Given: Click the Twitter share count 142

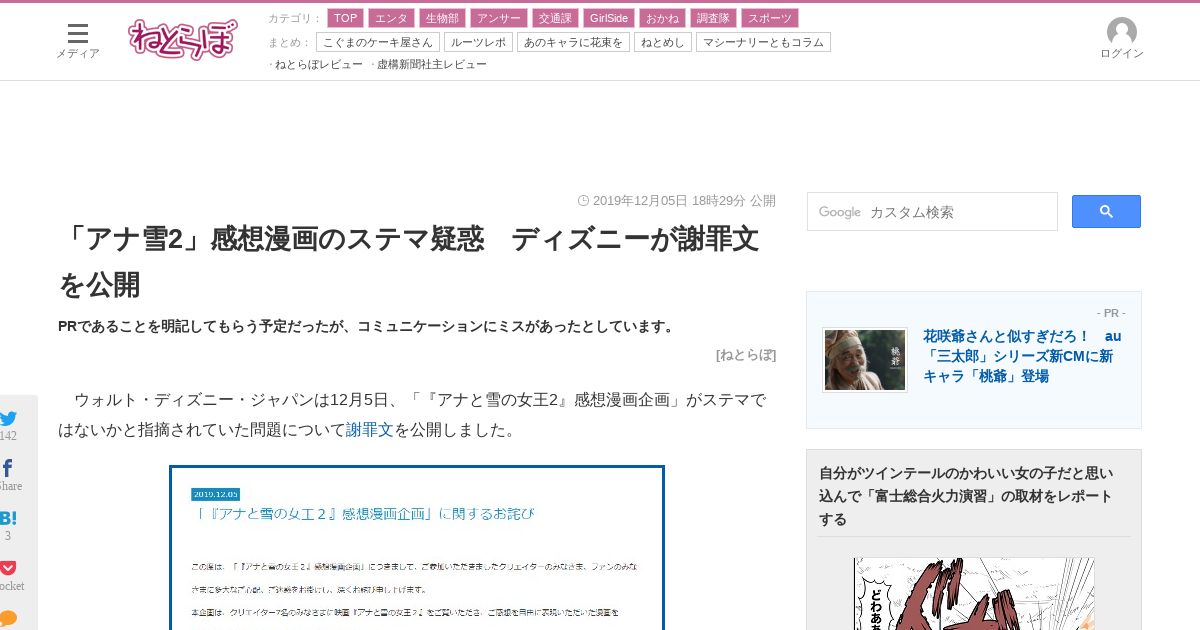Looking at the screenshot, I should coord(8,436).
